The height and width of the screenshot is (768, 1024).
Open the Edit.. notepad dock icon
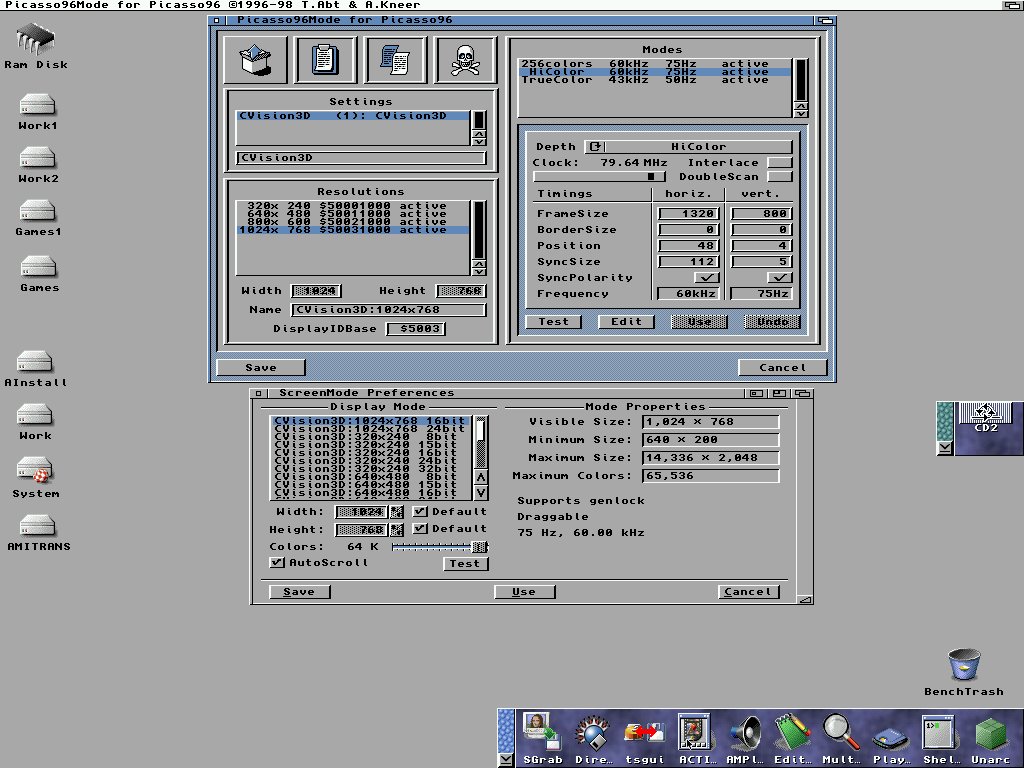pos(793,739)
